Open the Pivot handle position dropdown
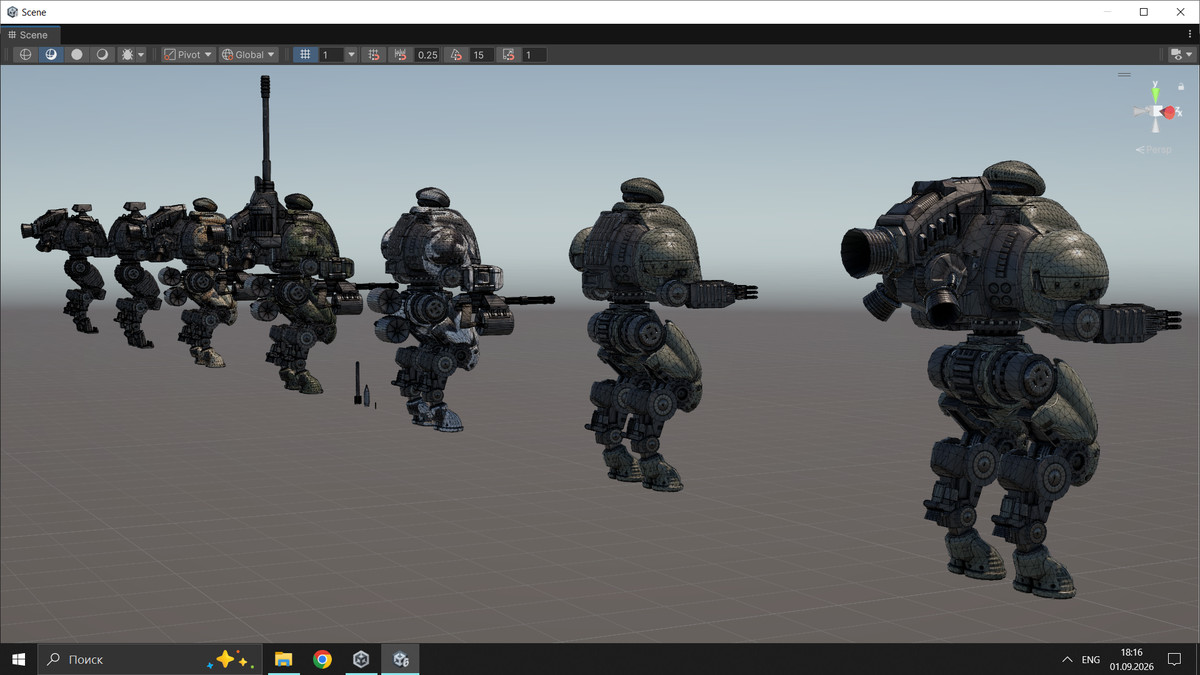Viewport: 1200px width, 675px height. (188, 55)
